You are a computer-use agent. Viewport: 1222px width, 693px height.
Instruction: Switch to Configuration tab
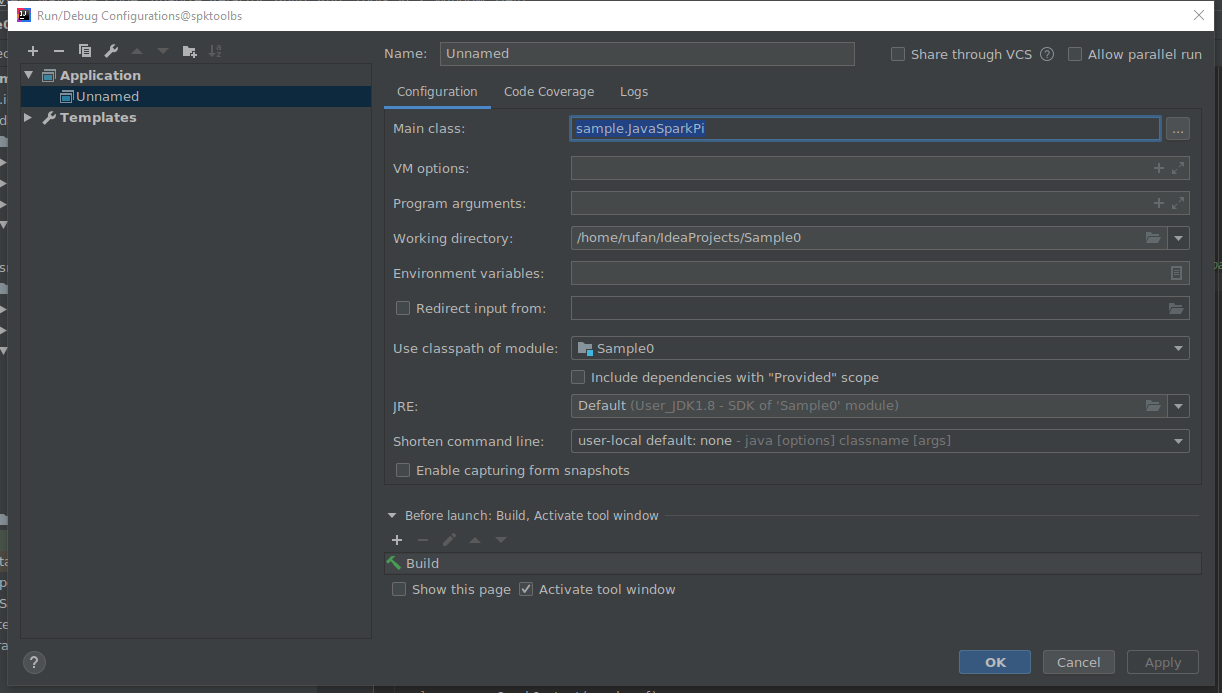click(437, 91)
